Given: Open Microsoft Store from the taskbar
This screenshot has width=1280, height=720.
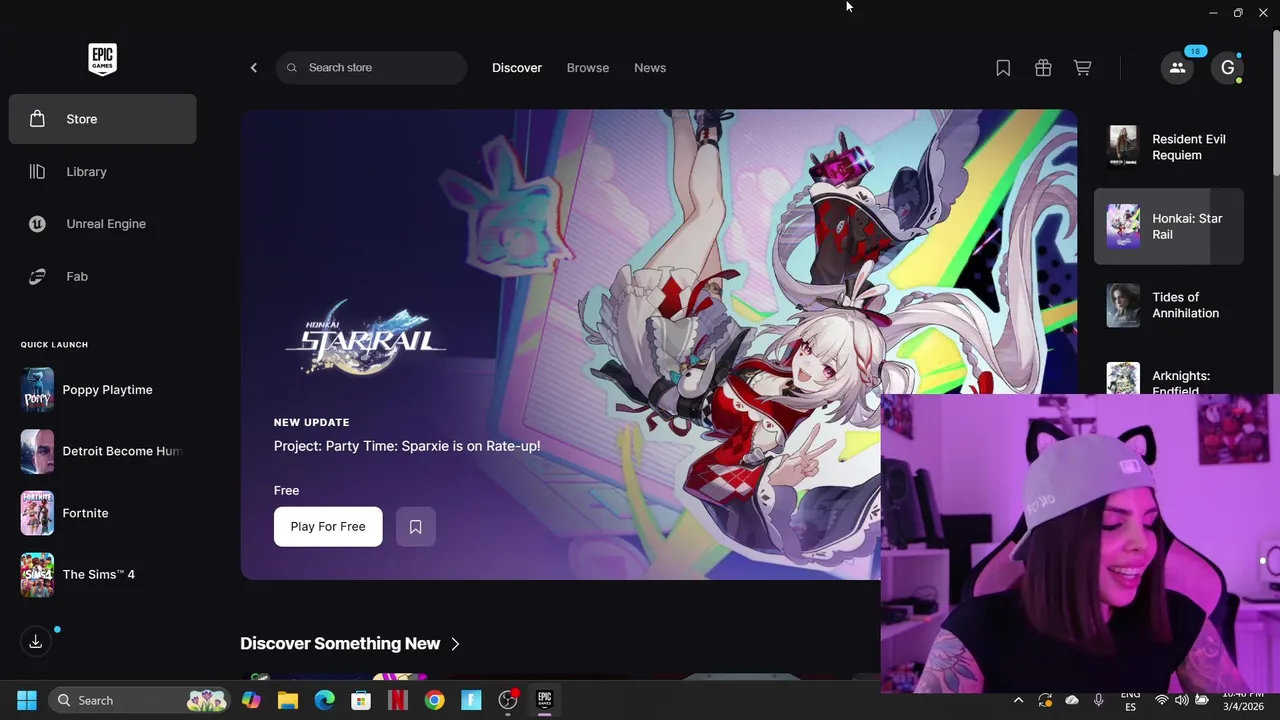Looking at the screenshot, I should pos(361,700).
